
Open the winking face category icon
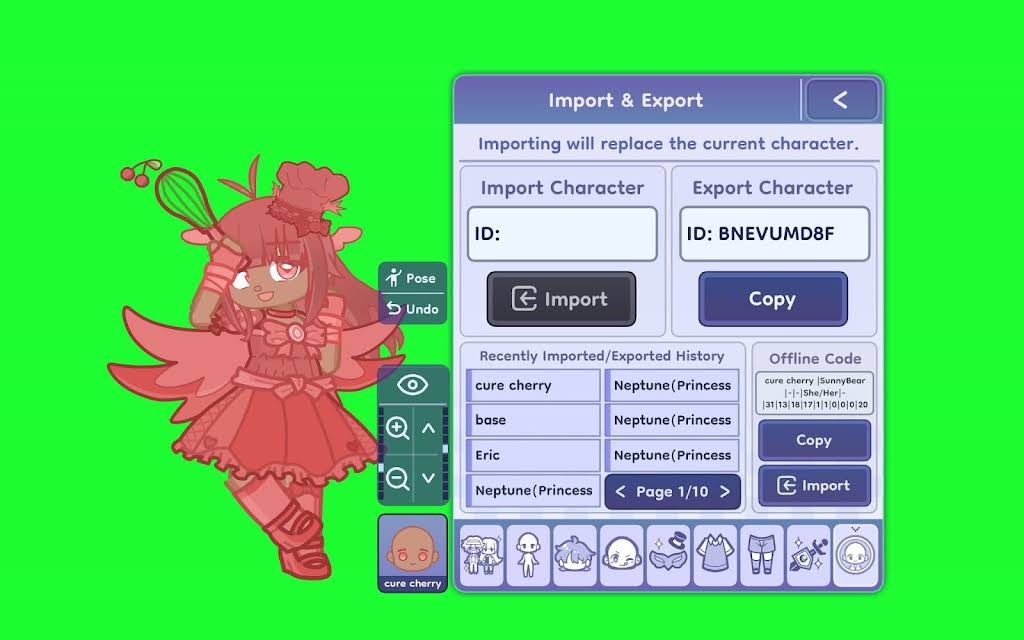pyautogui.click(x=621, y=555)
